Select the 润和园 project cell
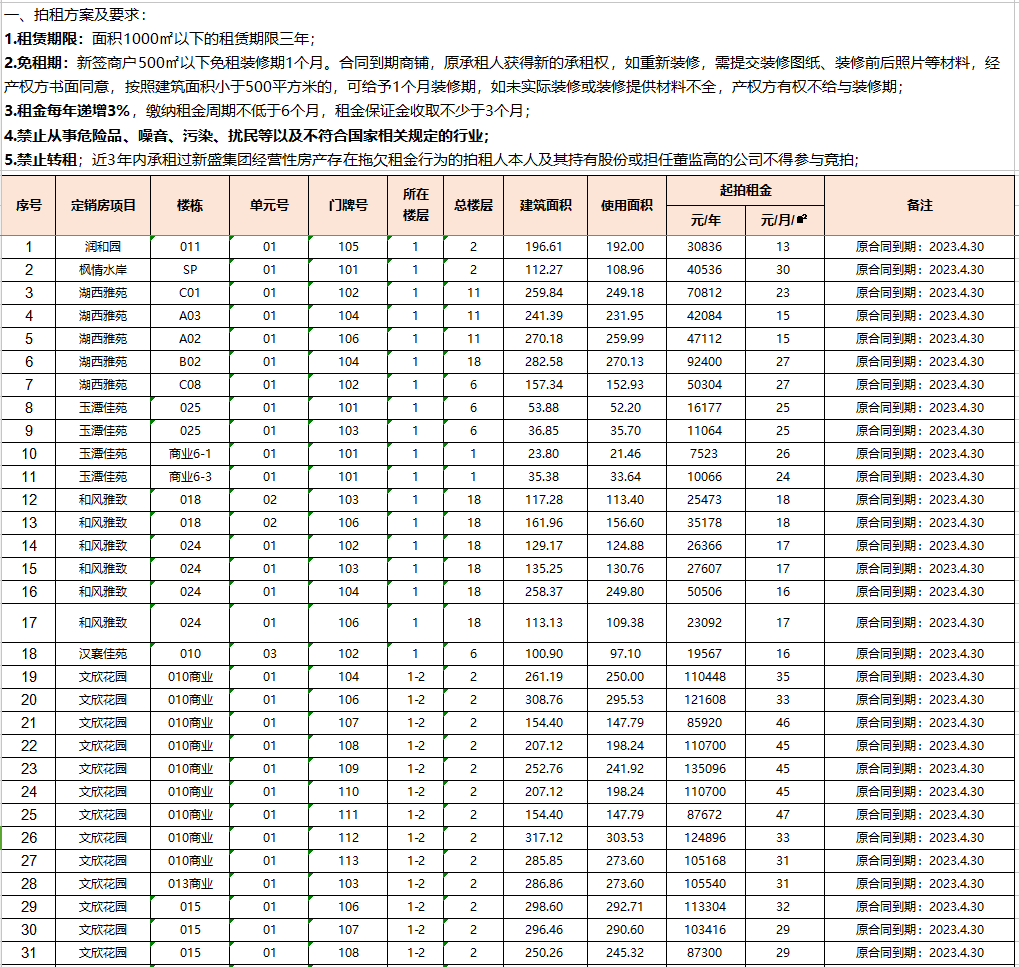1019x967 pixels. click(104, 246)
